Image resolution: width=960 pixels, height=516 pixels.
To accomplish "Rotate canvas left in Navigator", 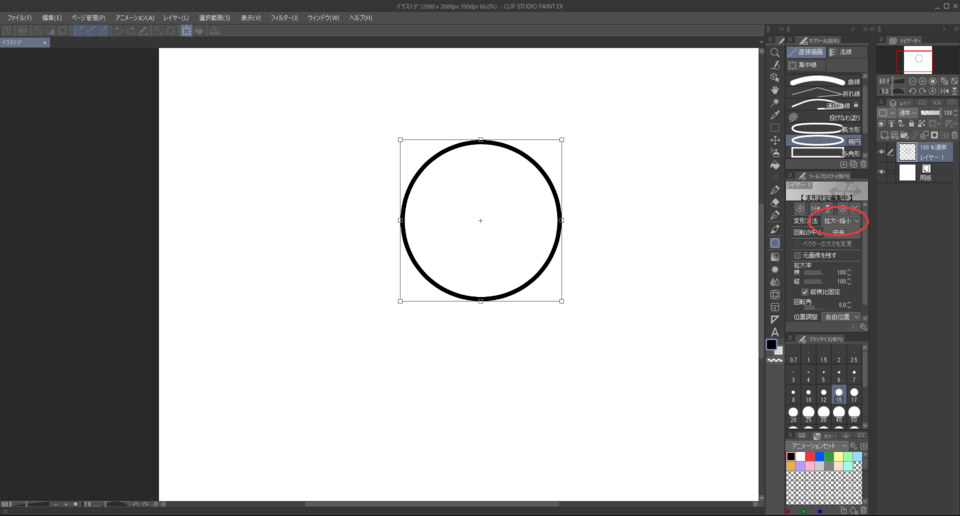I will (x=912, y=91).
